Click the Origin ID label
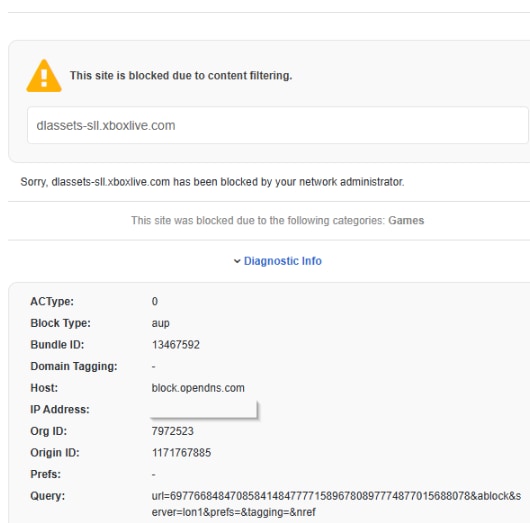 point(55,453)
